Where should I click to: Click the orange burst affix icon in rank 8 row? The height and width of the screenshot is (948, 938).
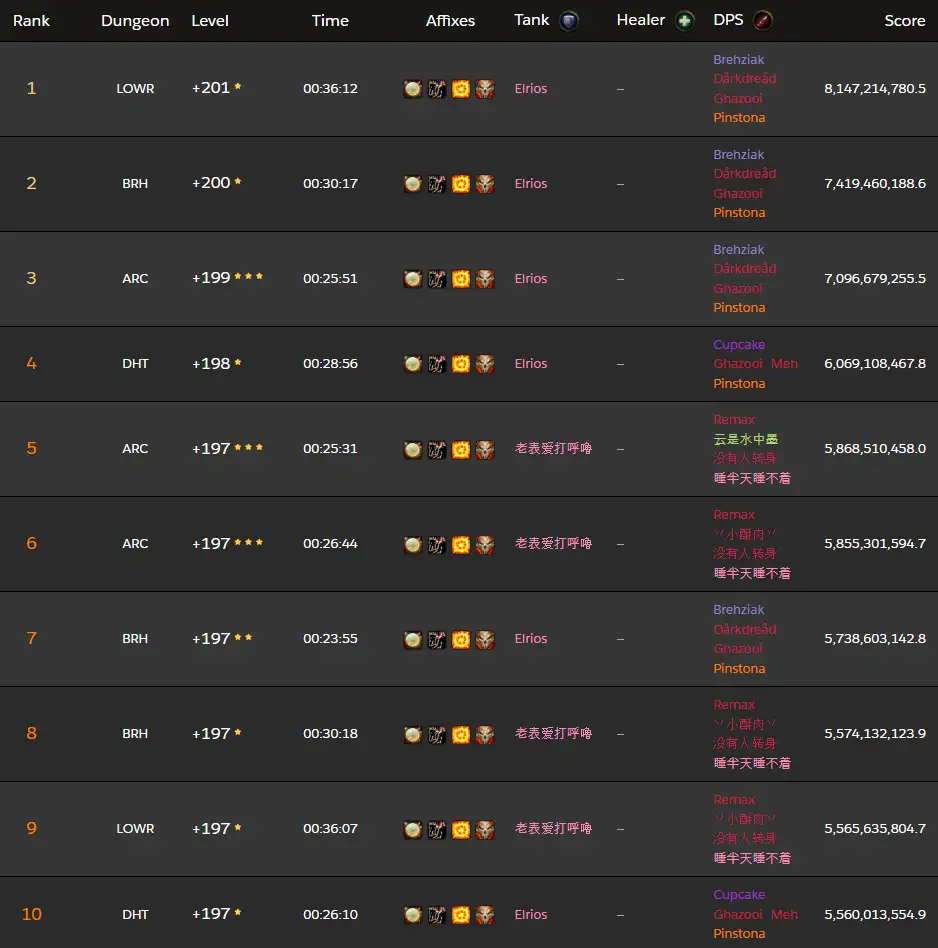[461, 734]
